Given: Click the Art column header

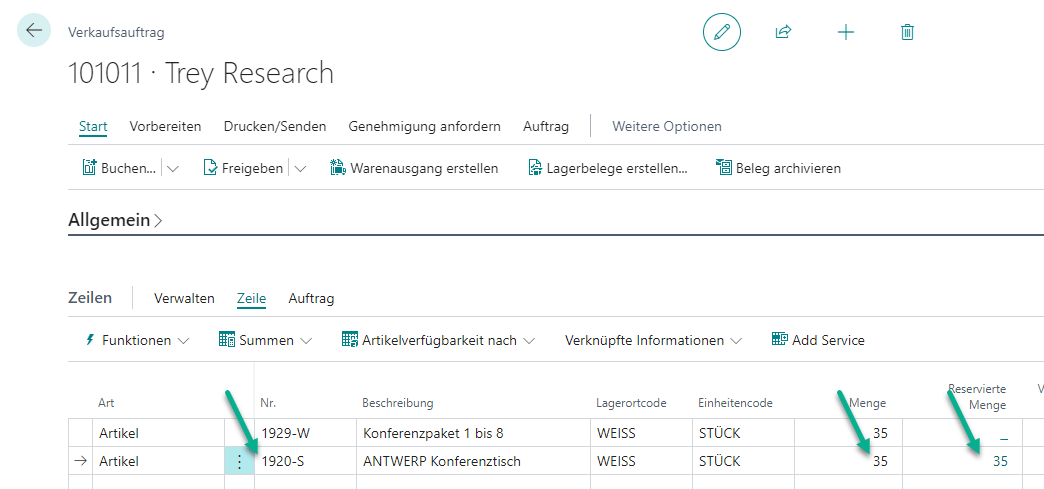Looking at the screenshot, I should point(106,403).
